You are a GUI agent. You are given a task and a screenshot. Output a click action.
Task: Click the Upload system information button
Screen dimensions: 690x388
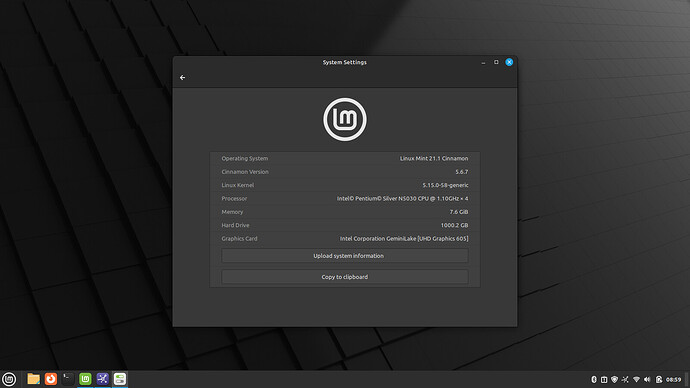tap(345, 256)
